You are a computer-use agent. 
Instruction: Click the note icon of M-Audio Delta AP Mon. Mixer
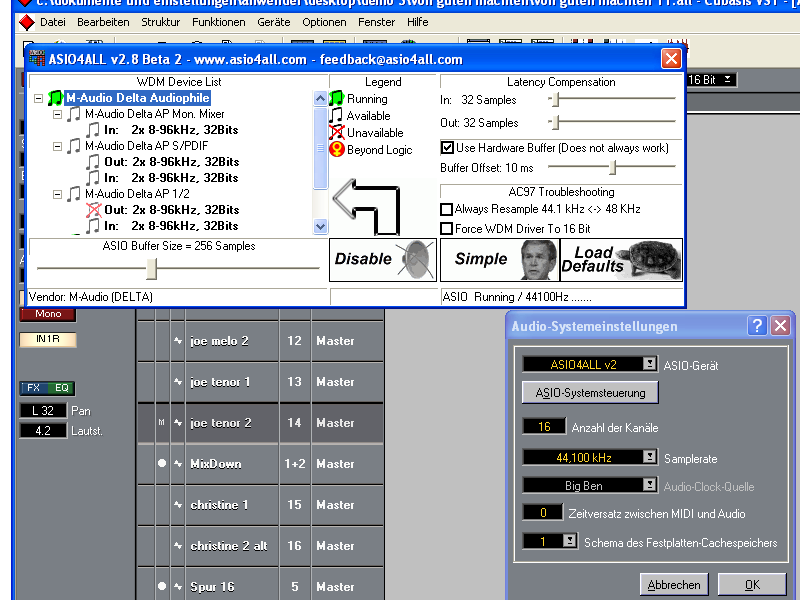[x=74, y=114]
